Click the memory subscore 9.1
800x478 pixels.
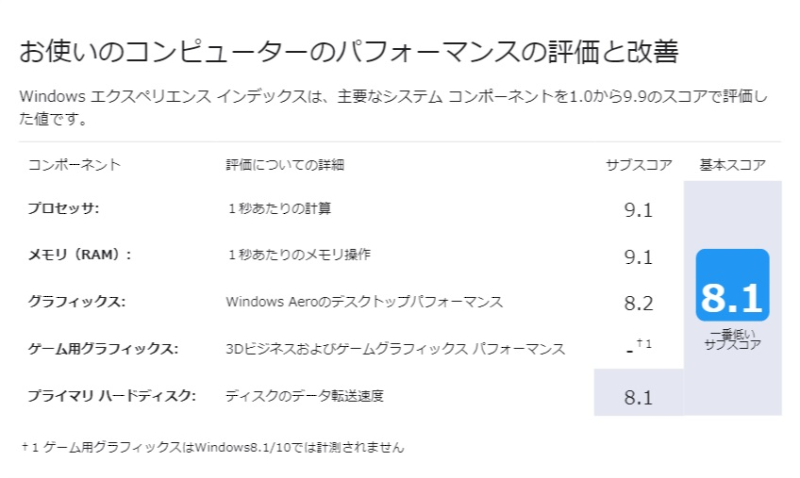(638, 257)
